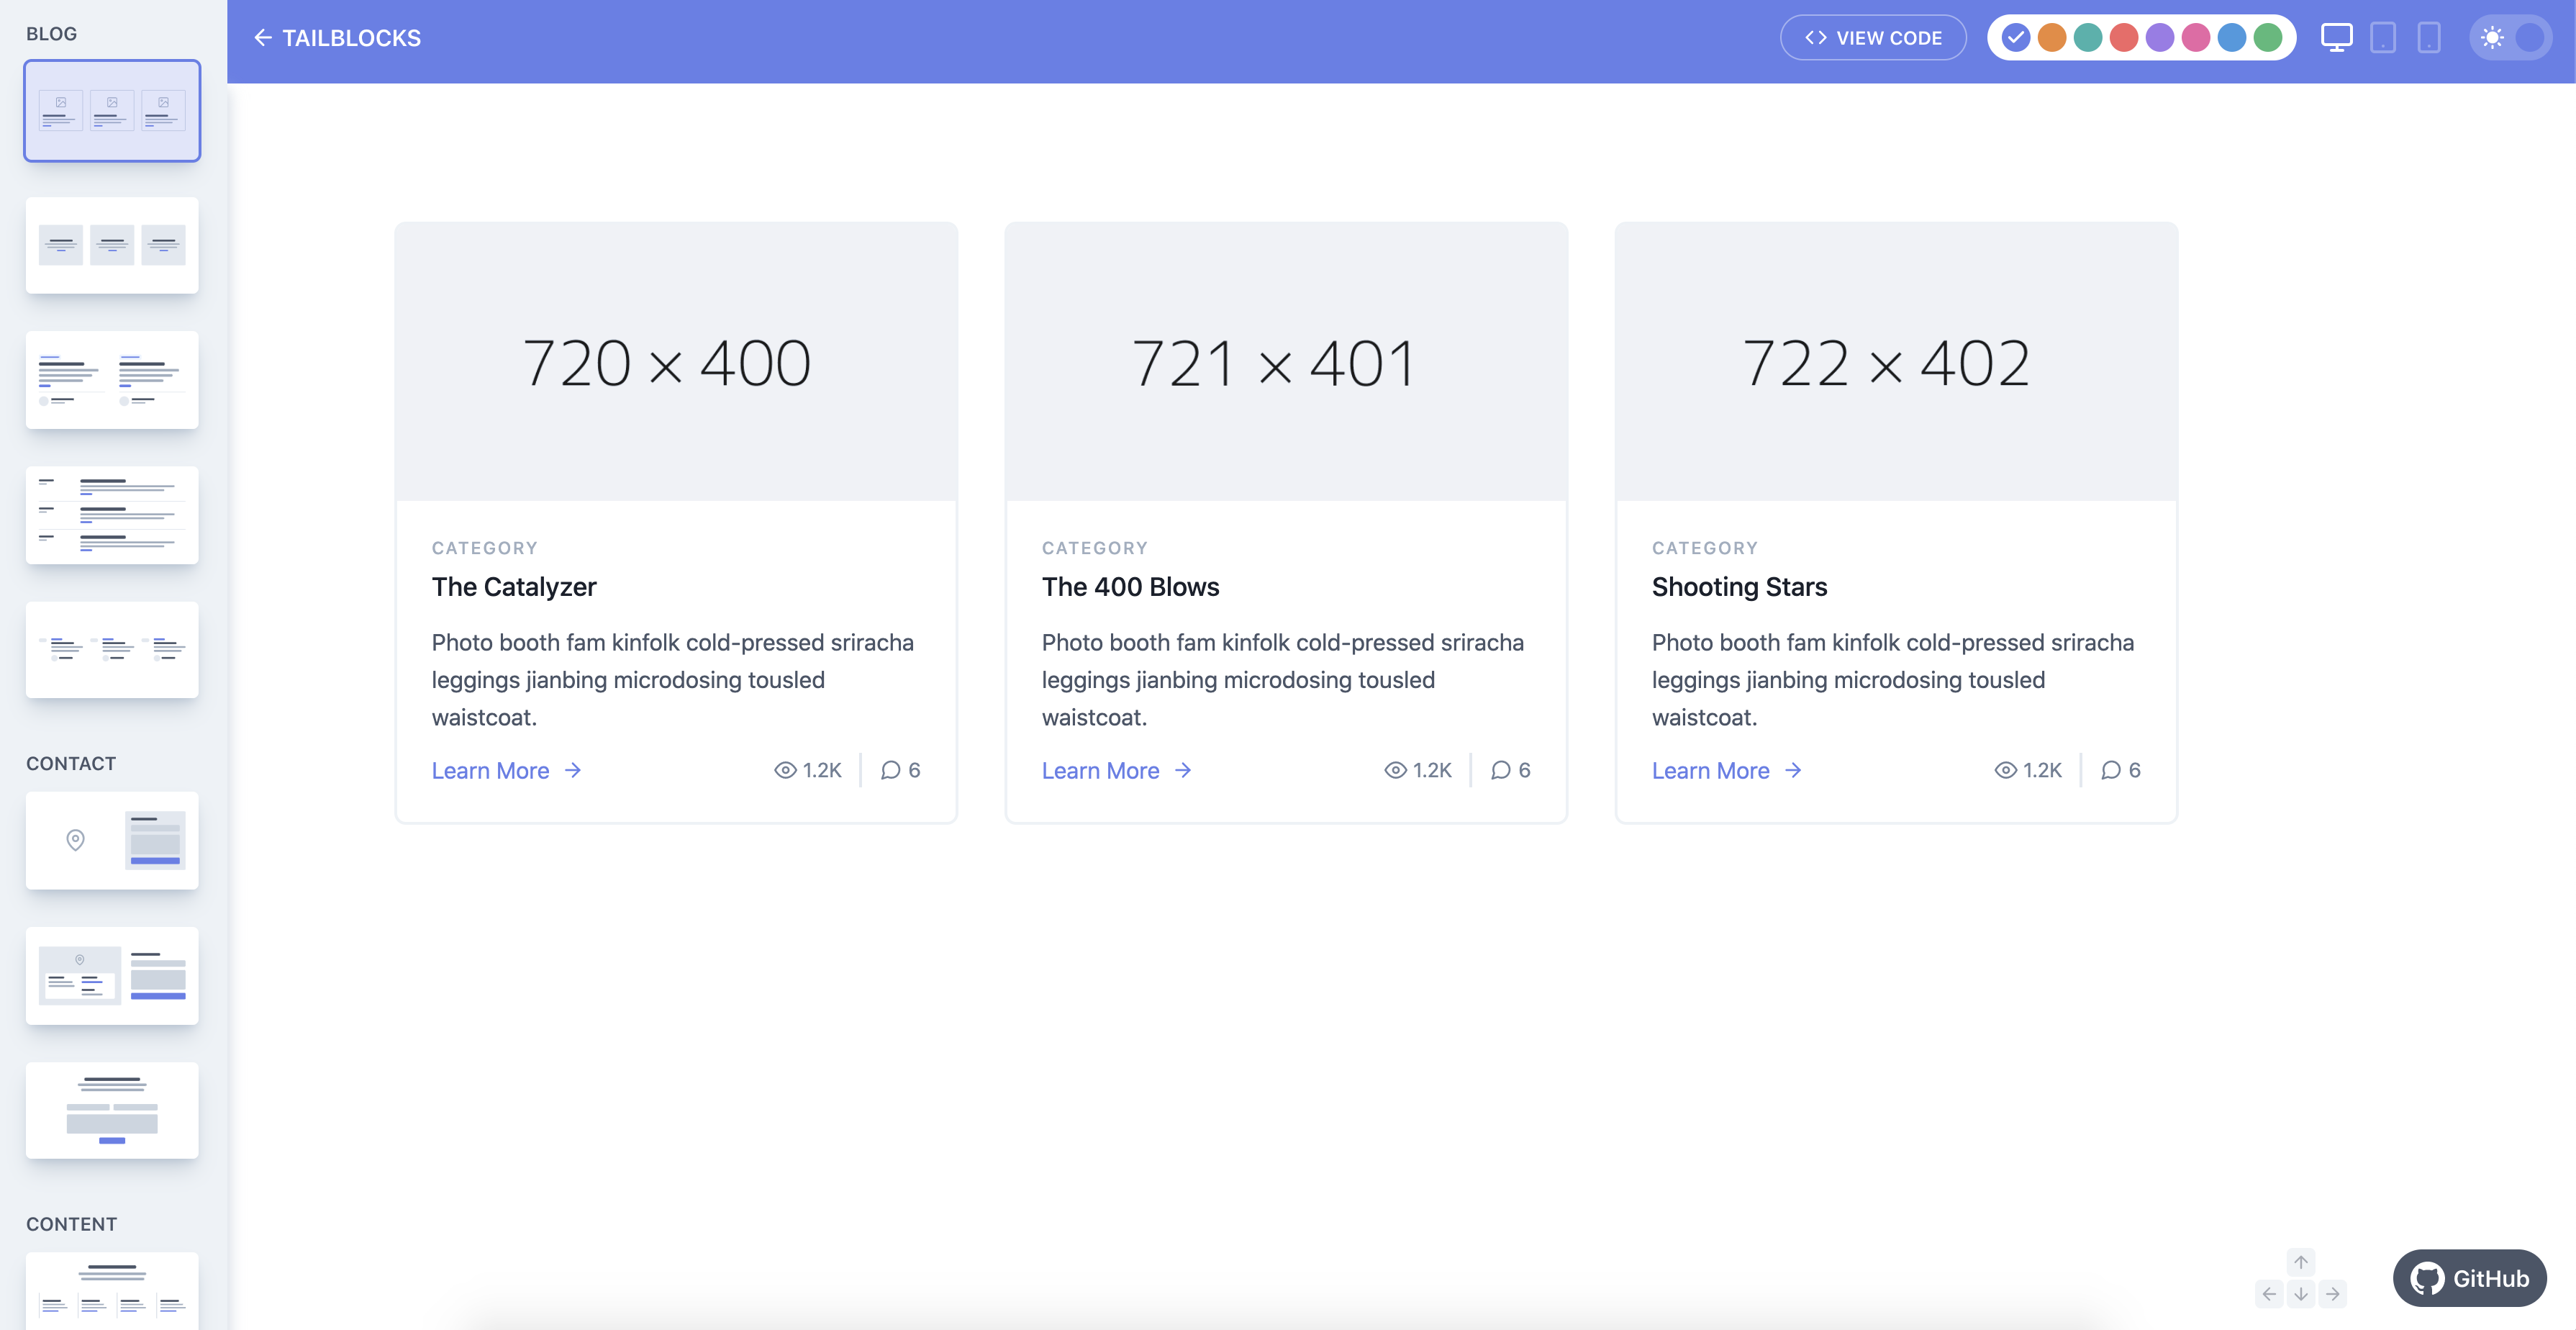Image resolution: width=2576 pixels, height=1330 pixels.
Task: Select the green theme color
Action: (x=2267, y=38)
